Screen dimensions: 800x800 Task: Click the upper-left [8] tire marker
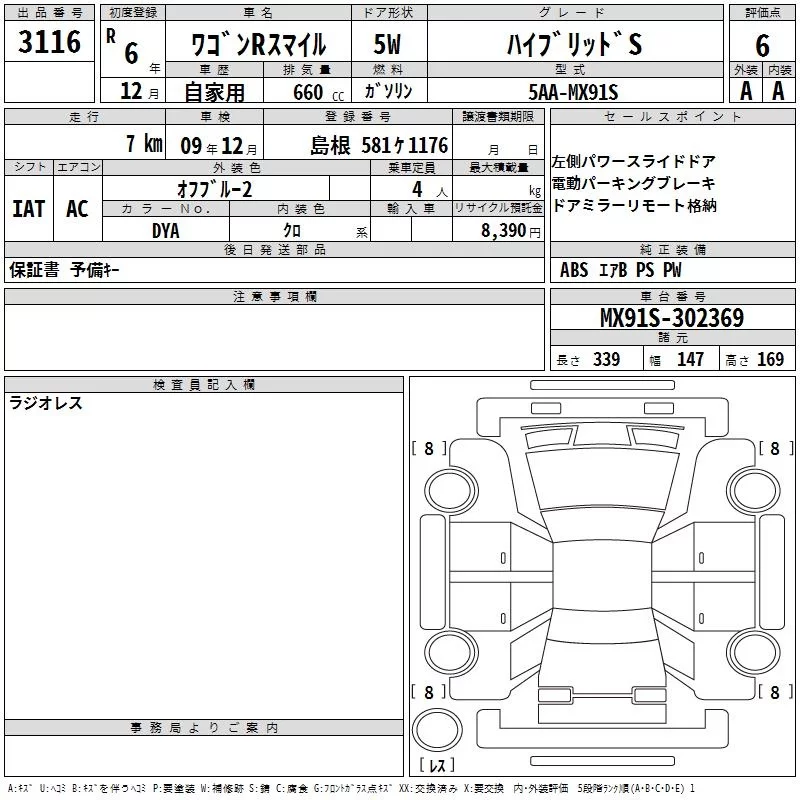pyautogui.click(x=429, y=449)
